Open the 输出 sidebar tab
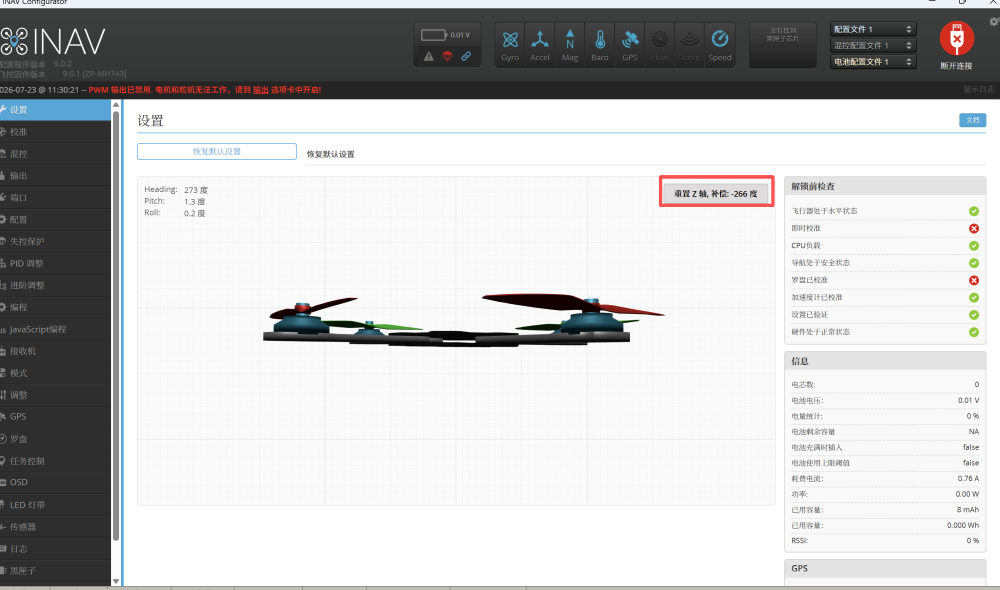This screenshot has width=1000, height=590. point(55,175)
